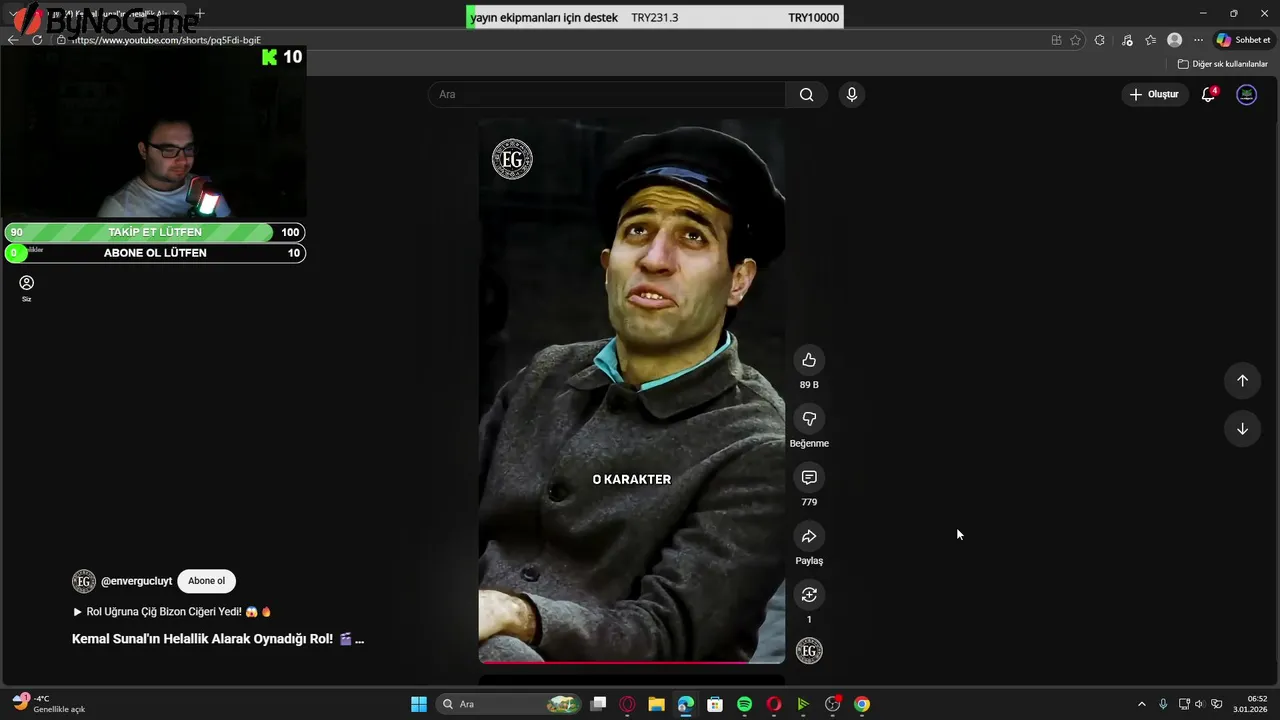Viewport: 1280px width, 720px height.
Task: Open the browser settings three-dots menu
Action: click(x=1198, y=40)
